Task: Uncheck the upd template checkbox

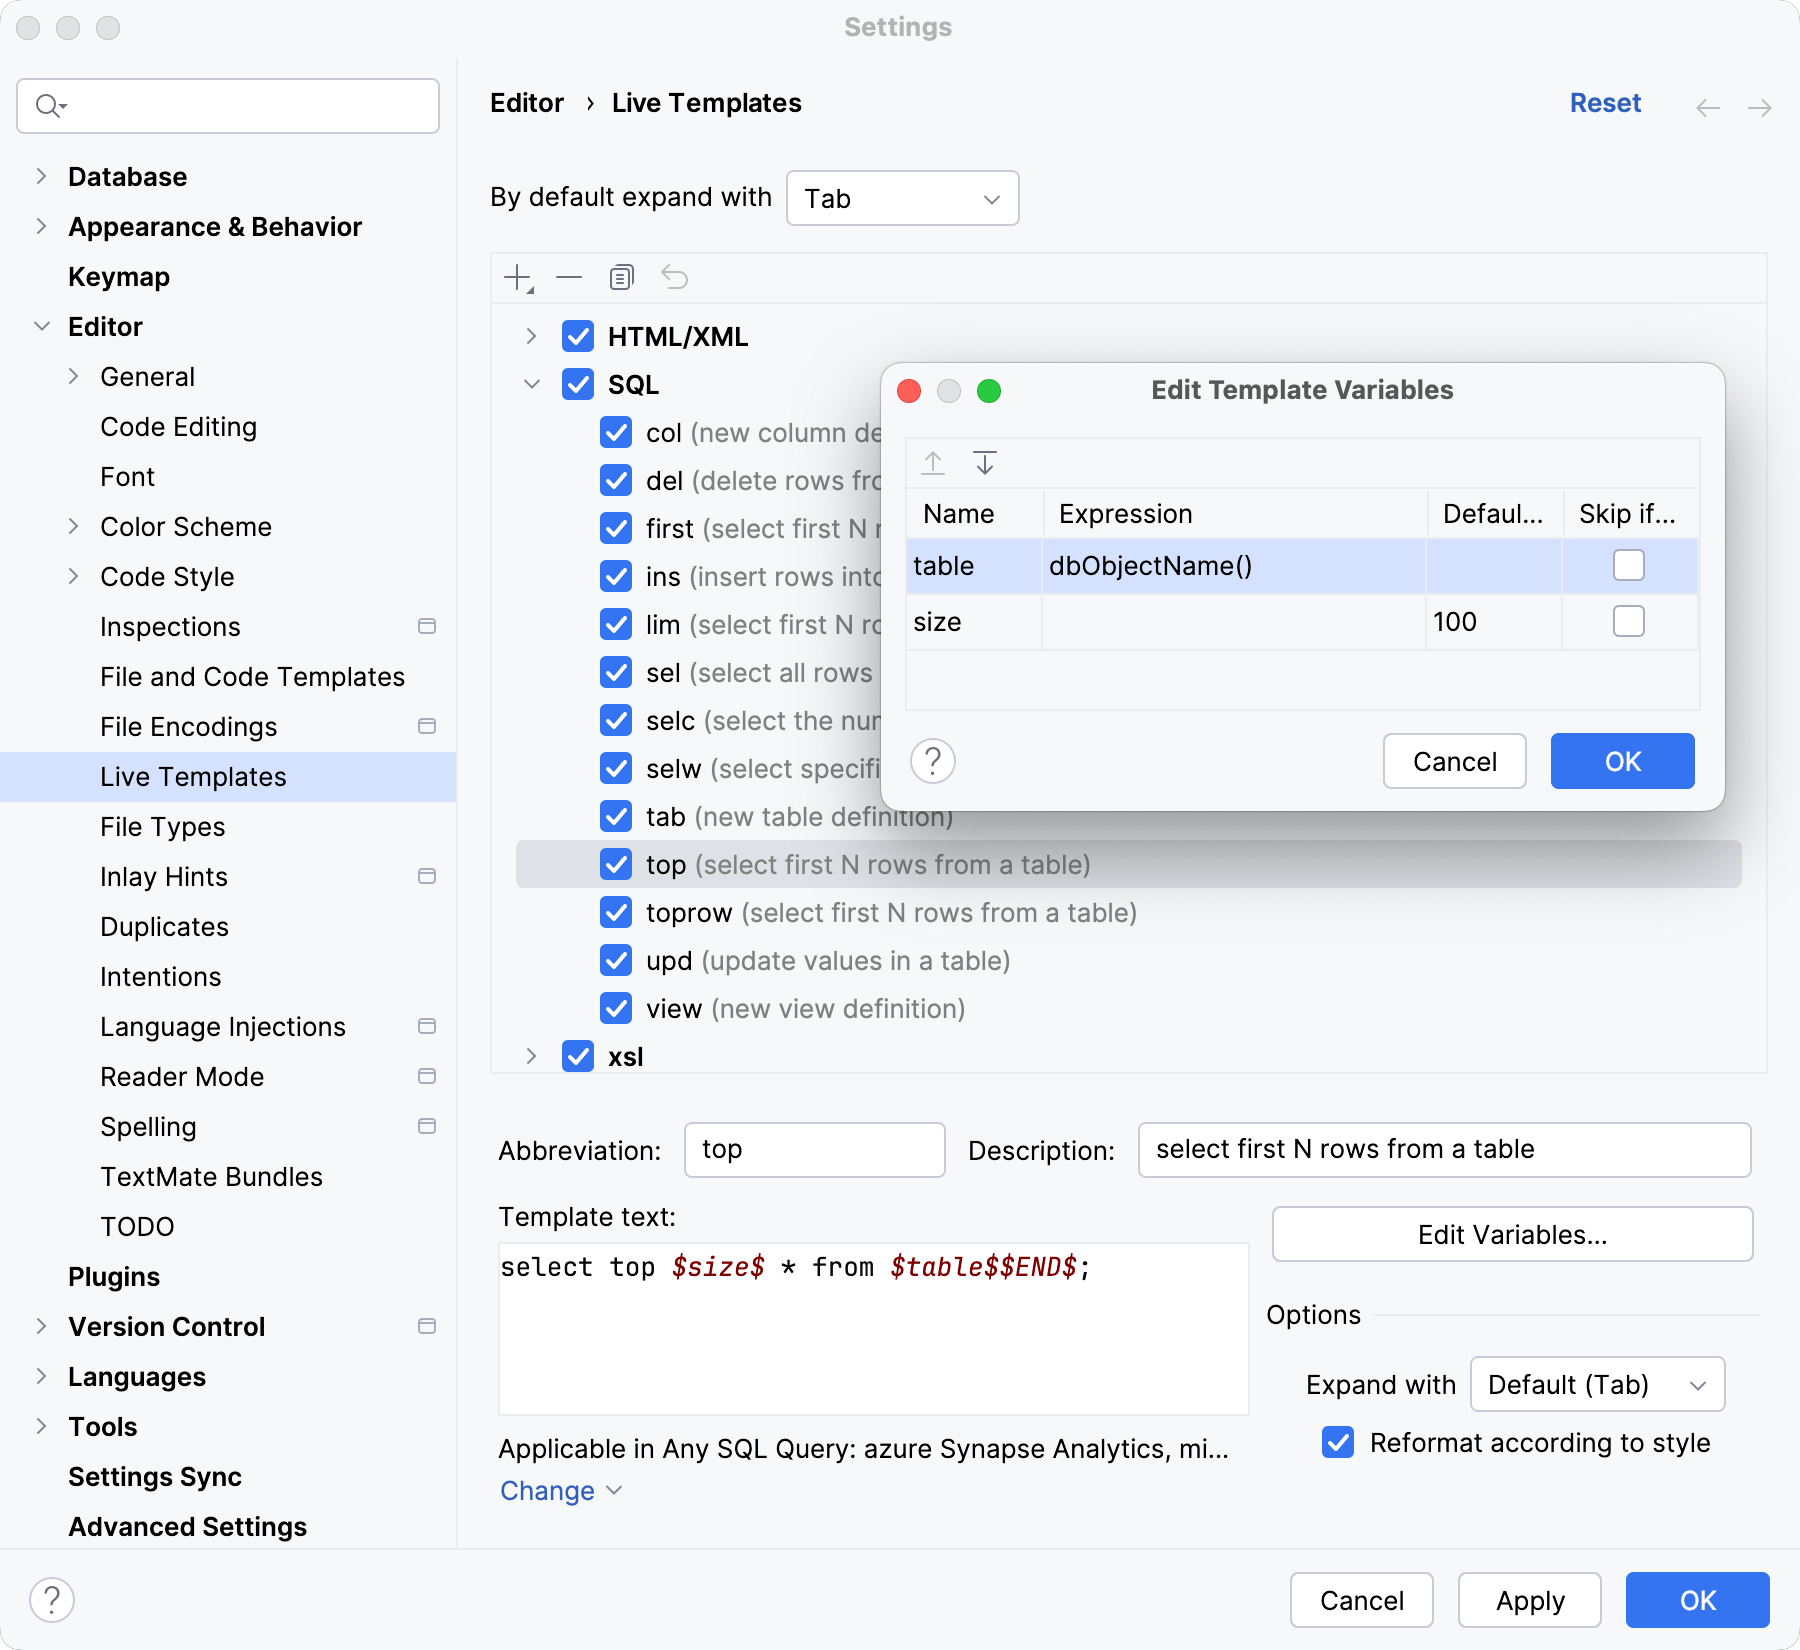Action: [615, 960]
